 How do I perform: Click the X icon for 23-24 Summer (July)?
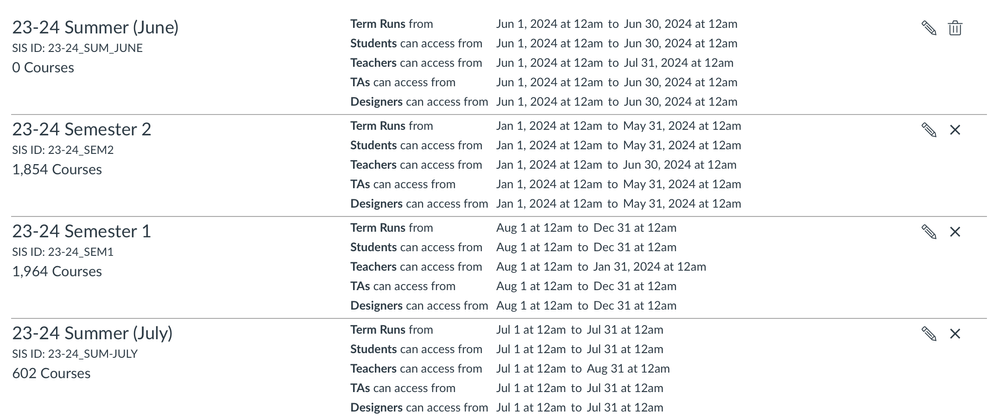pos(955,334)
